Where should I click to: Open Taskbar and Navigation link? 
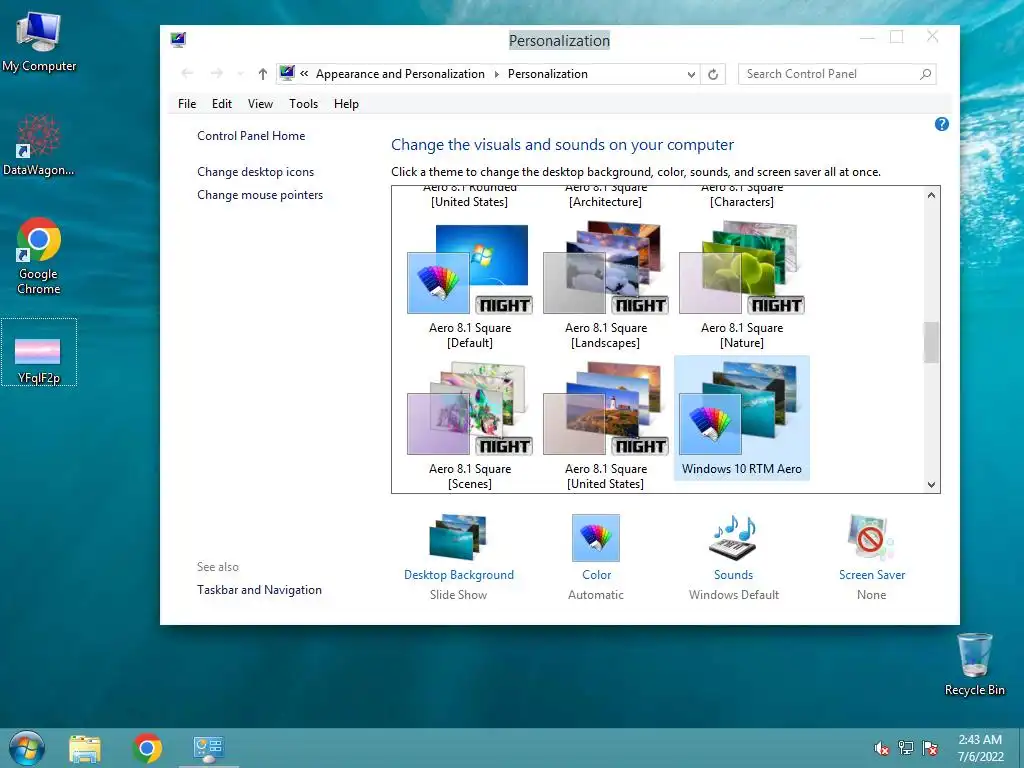(259, 590)
